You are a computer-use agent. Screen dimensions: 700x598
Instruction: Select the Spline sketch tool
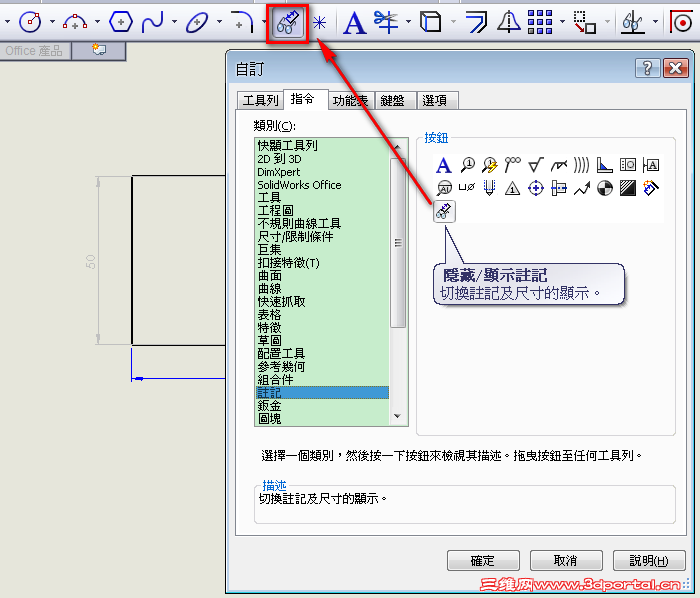click(153, 22)
